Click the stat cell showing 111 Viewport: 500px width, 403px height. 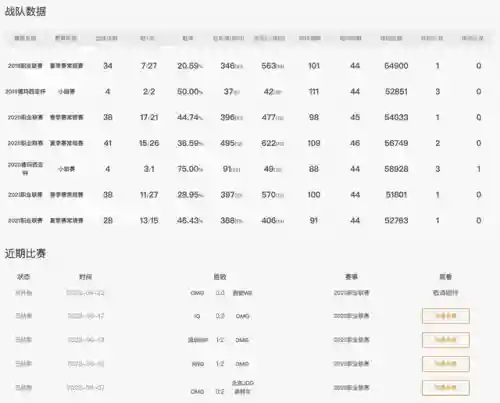[314, 91]
